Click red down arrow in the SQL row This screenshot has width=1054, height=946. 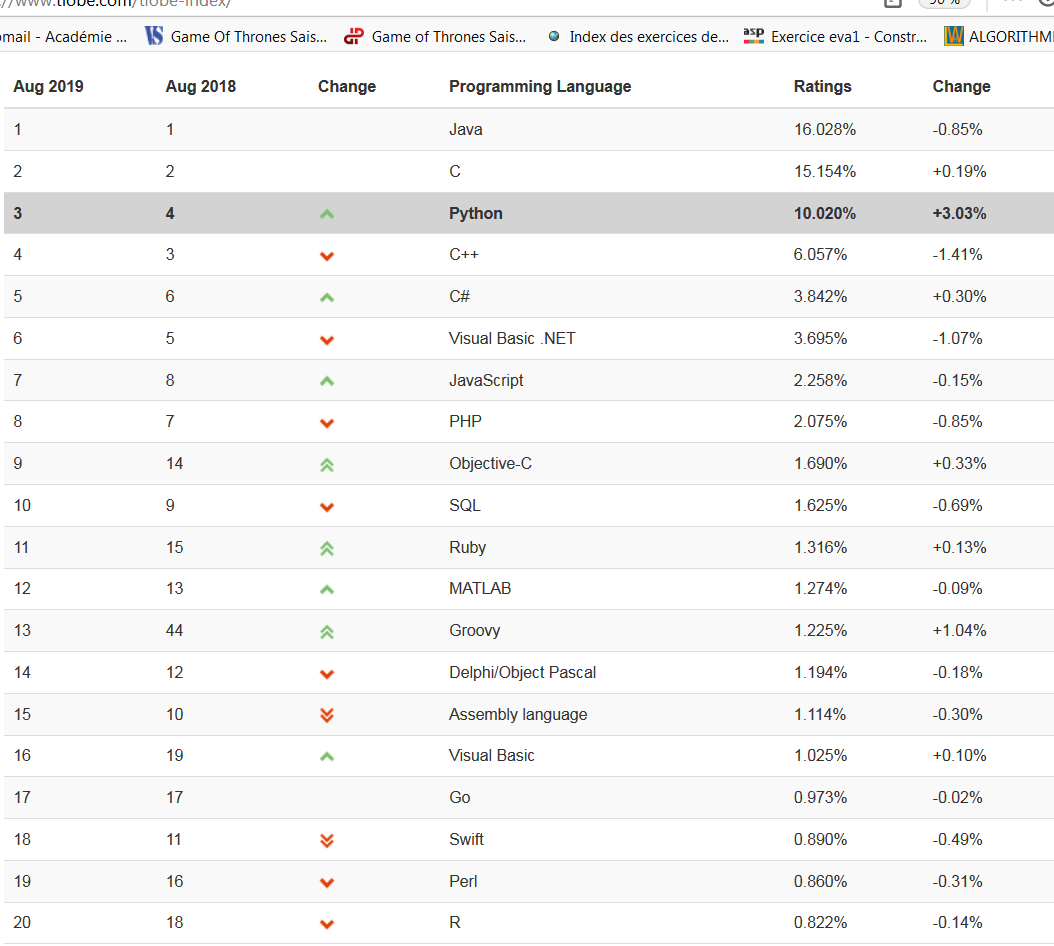[327, 507]
